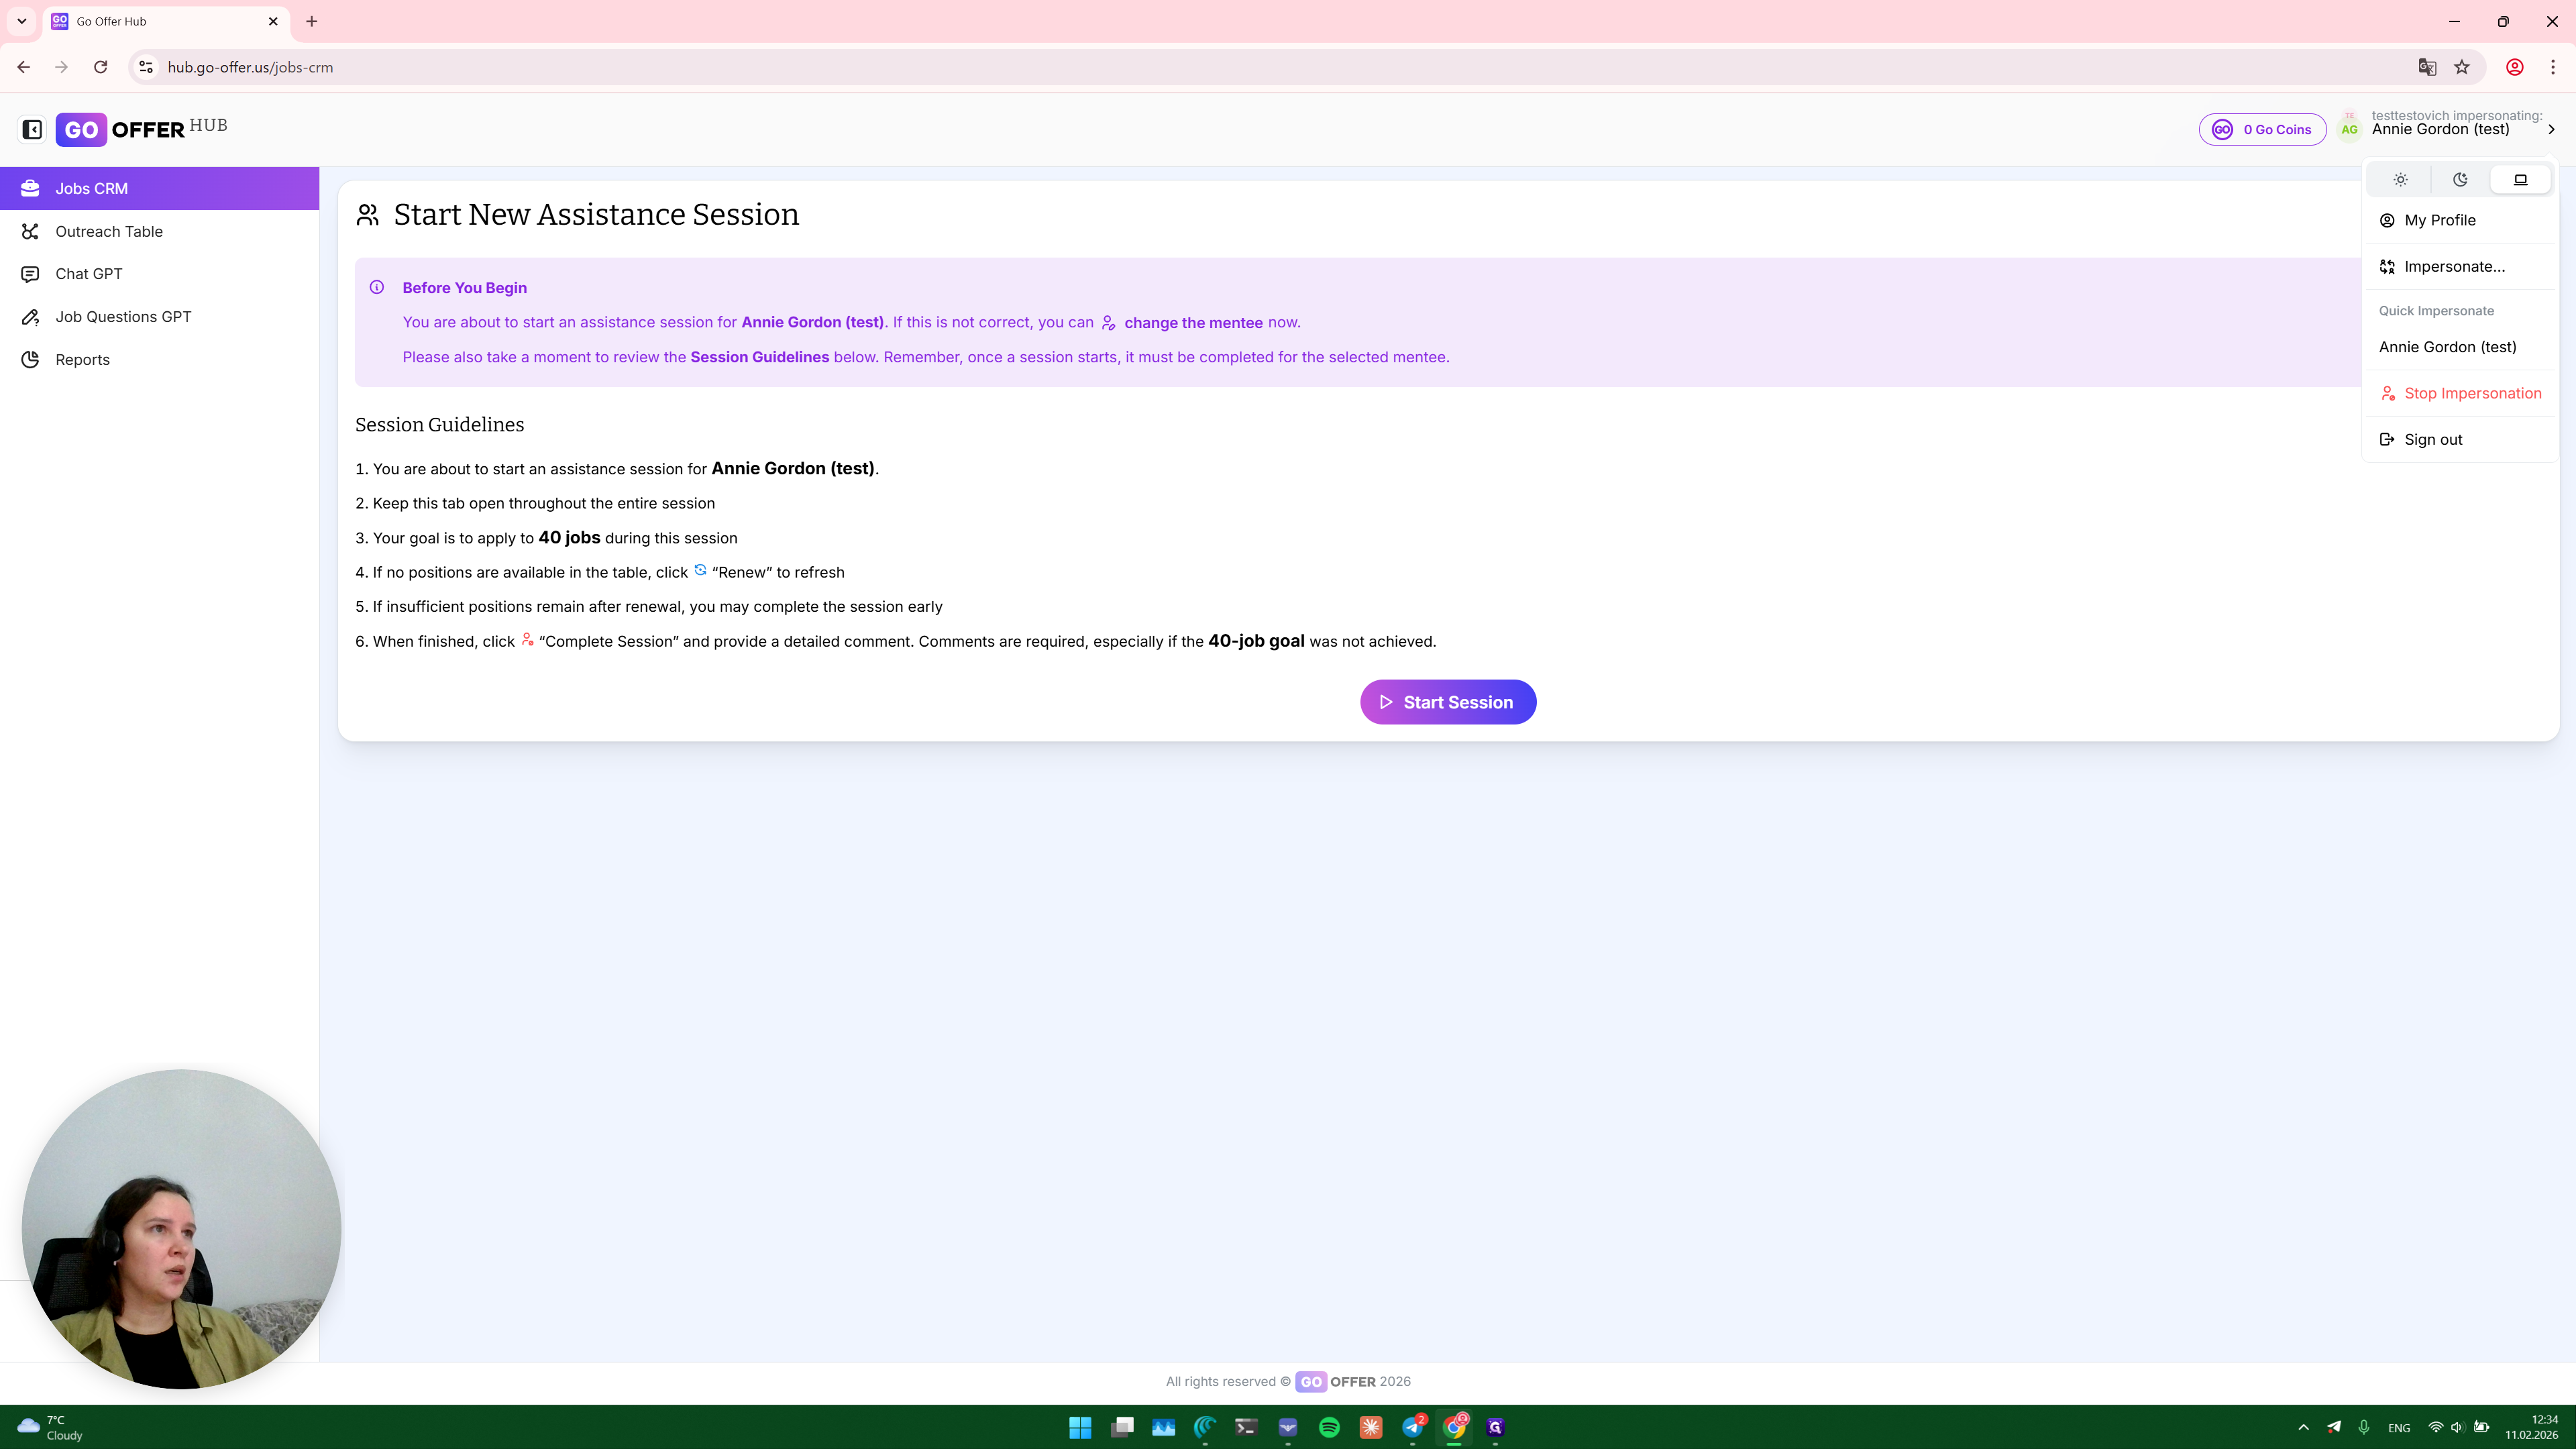Open Outreach Table in sidebar
This screenshot has height=1449, width=2576.
[109, 231]
